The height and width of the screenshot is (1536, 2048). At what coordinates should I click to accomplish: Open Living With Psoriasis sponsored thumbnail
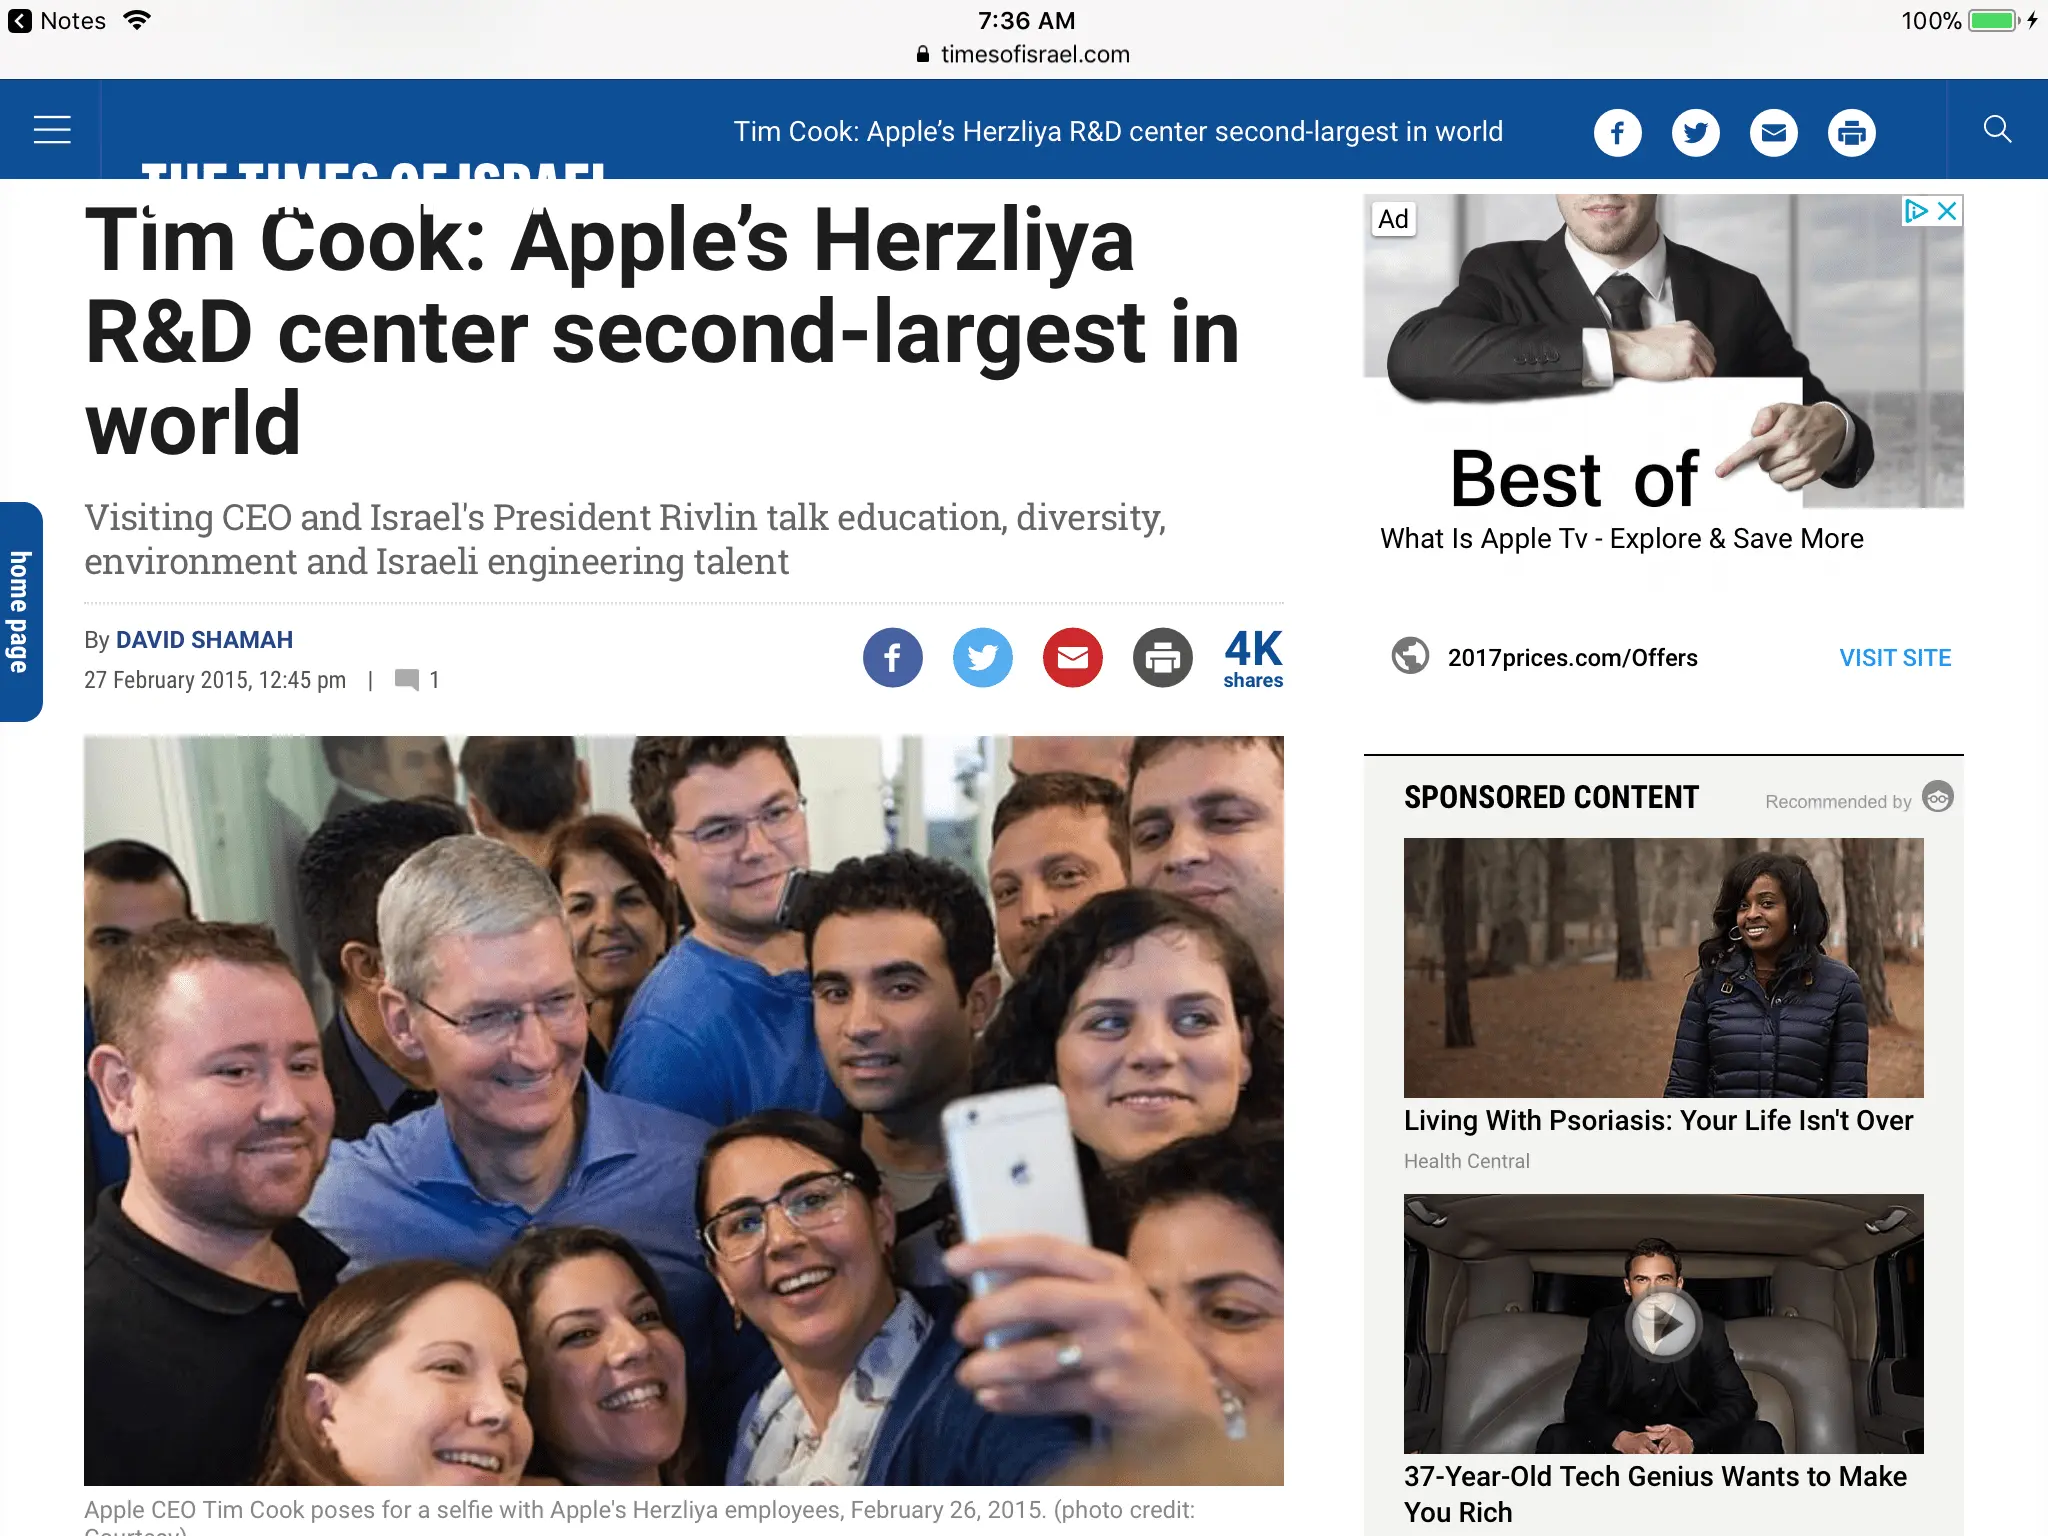click(x=1663, y=967)
